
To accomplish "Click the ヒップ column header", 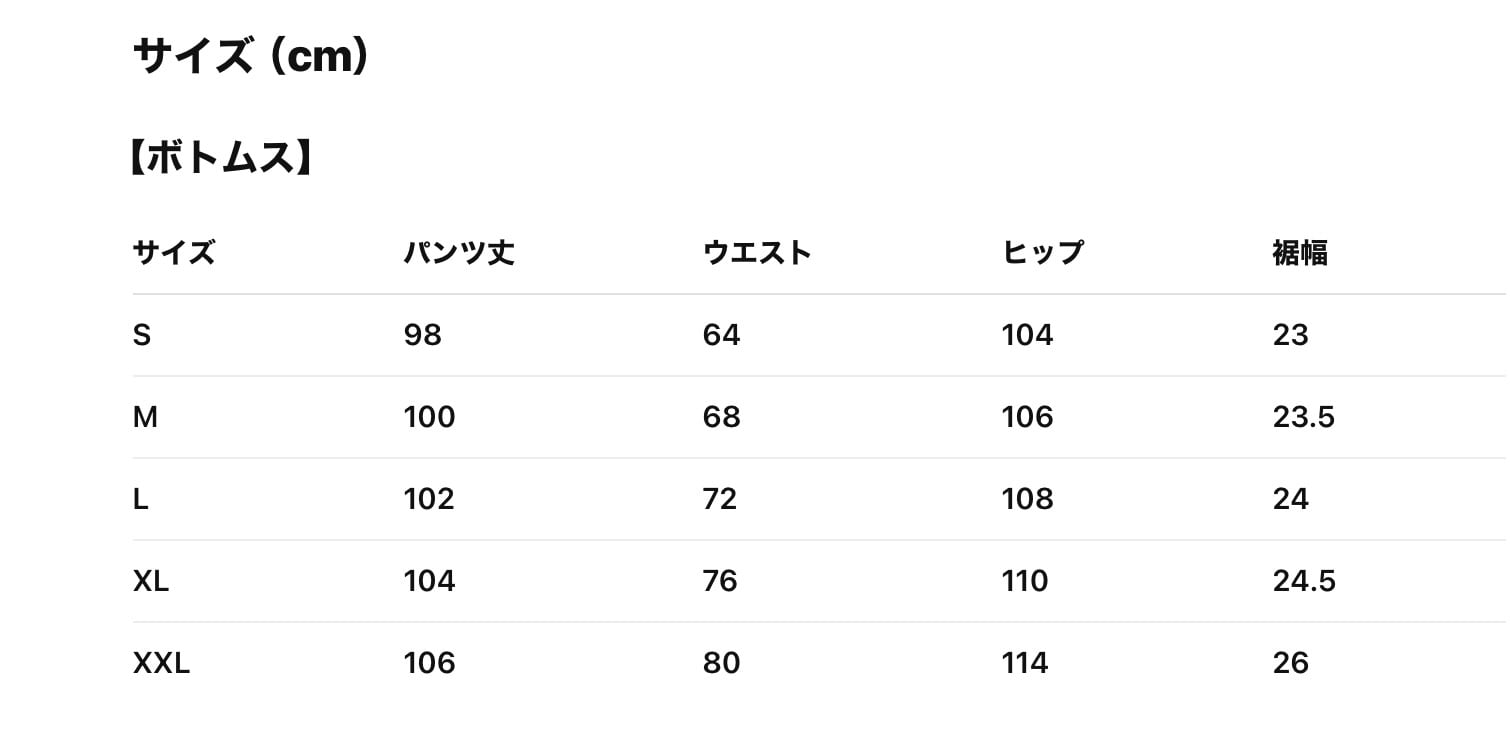I will tap(1042, 253).
